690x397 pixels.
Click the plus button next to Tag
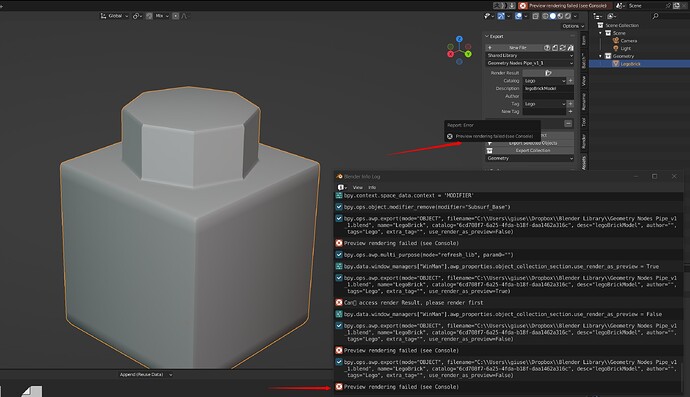click(570, 104)
